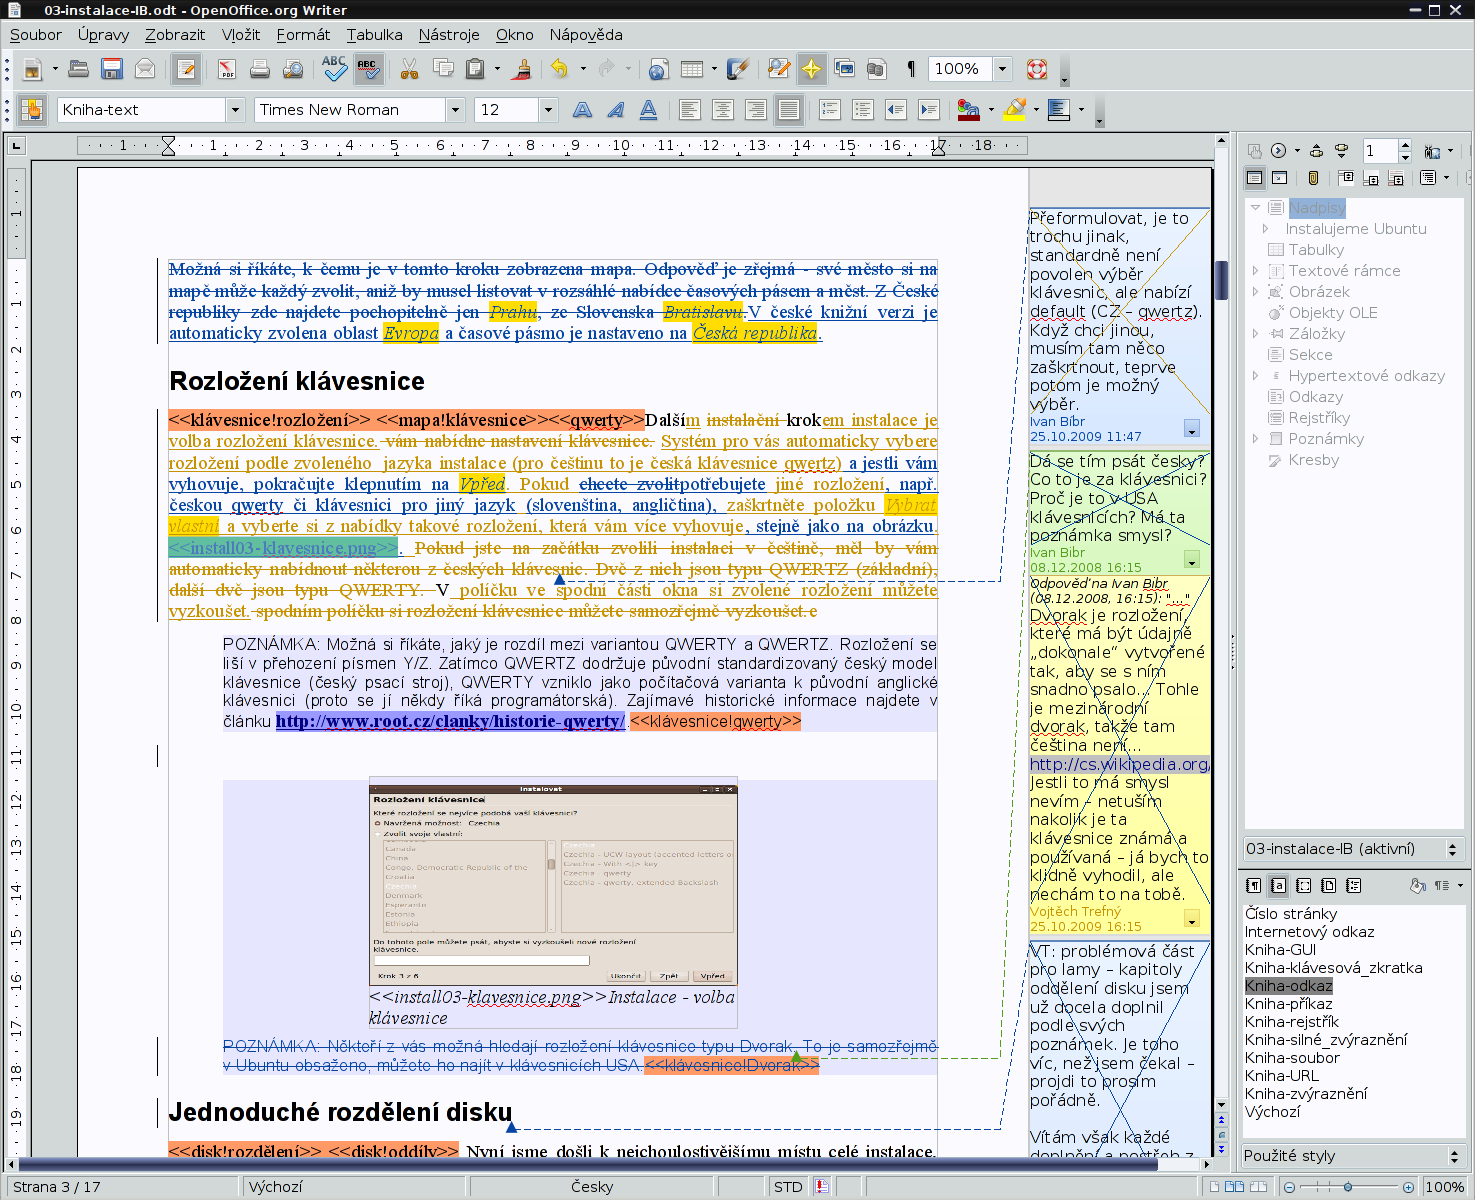Click Fill Format Mode paint bucket
1475x1200 pixels.
point(1417,886)
